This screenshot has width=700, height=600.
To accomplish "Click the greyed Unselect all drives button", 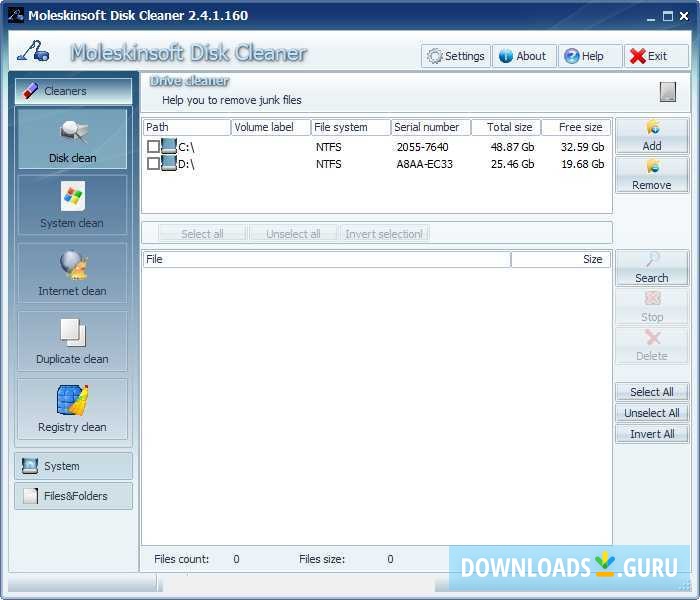I will click(x=293, y=233).
